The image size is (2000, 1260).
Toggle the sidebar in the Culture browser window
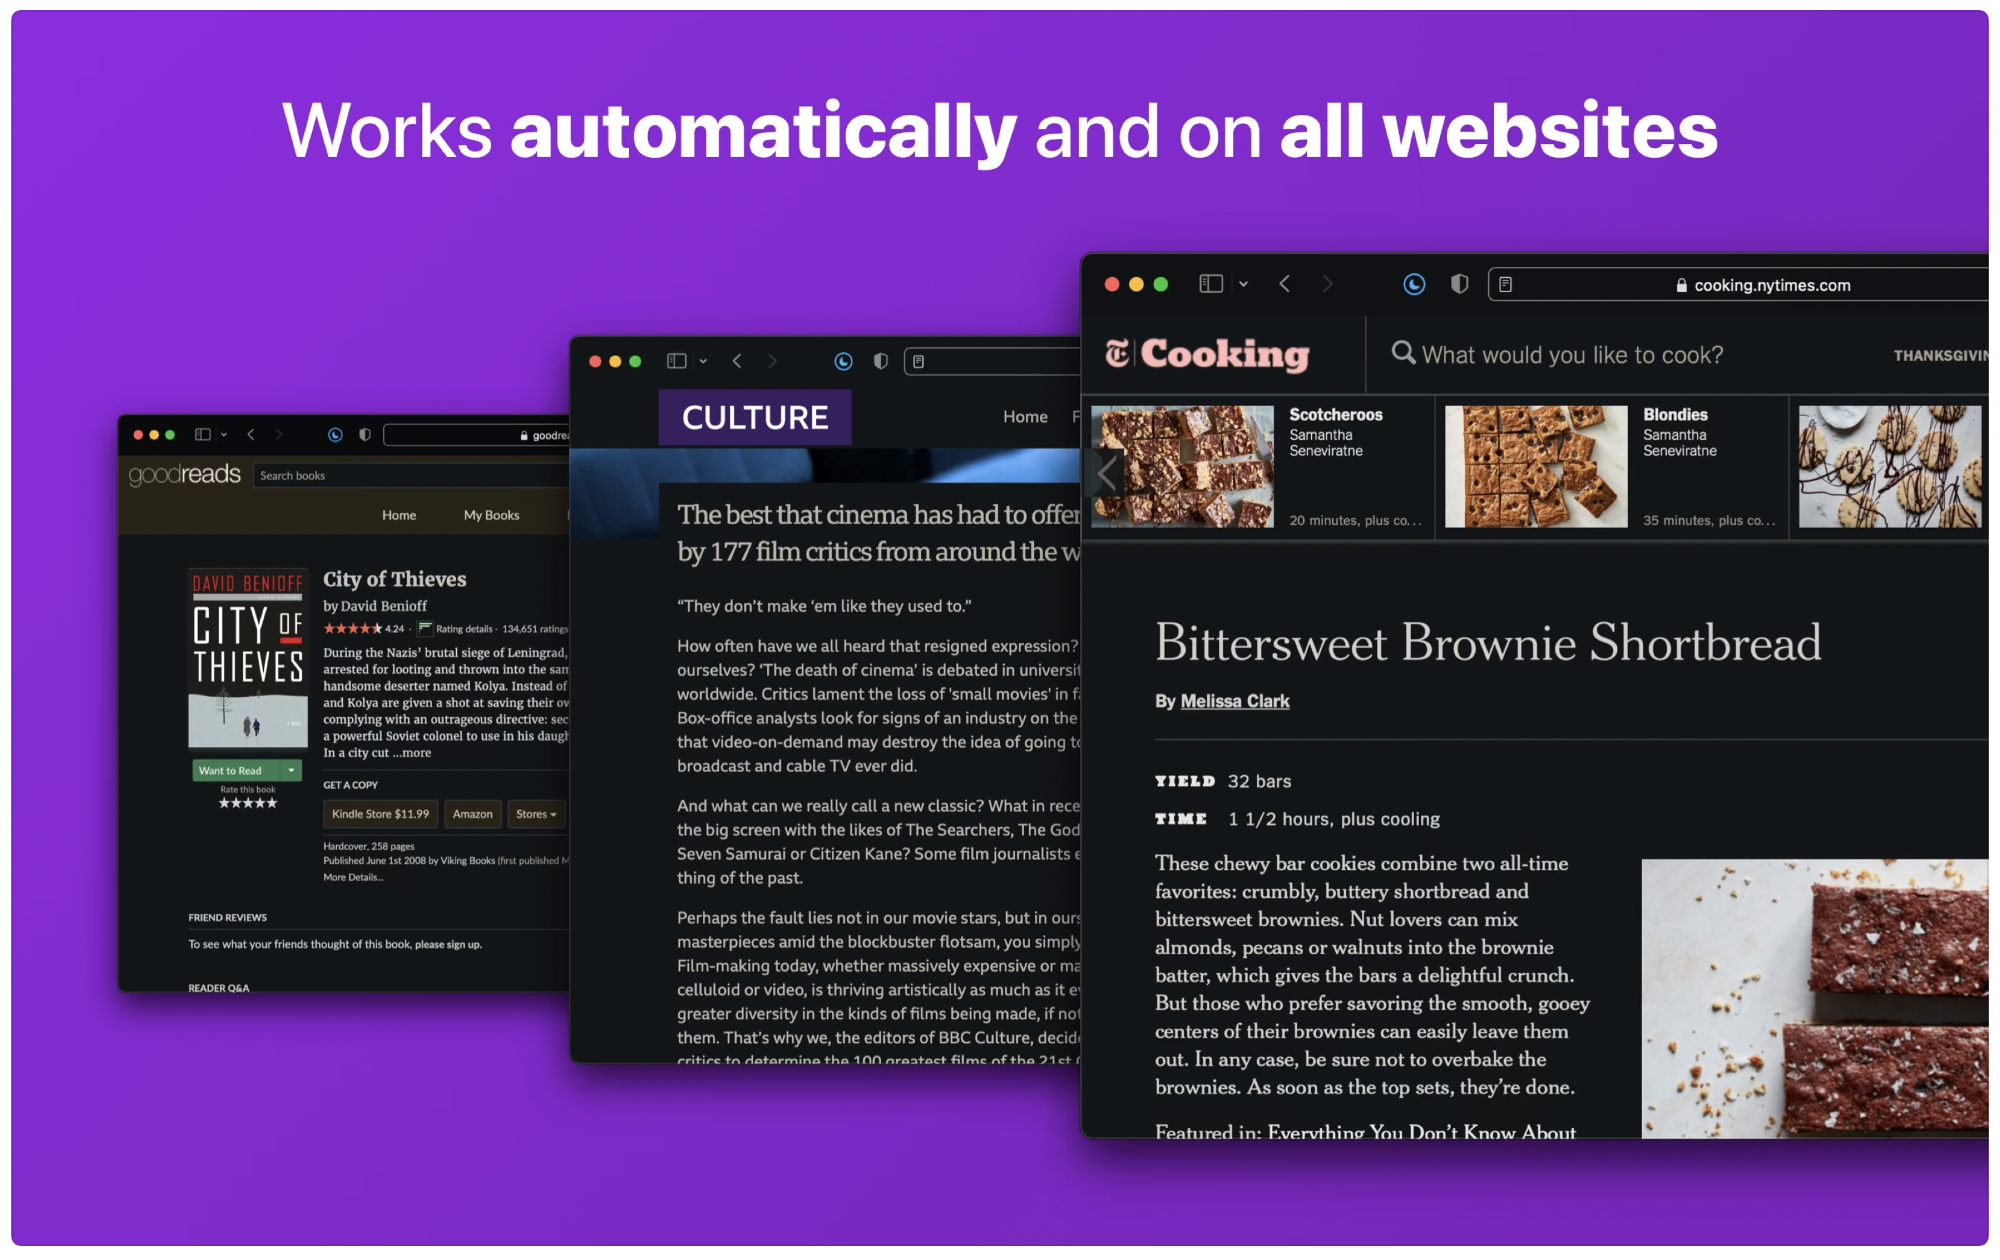(x=677, y=361)
